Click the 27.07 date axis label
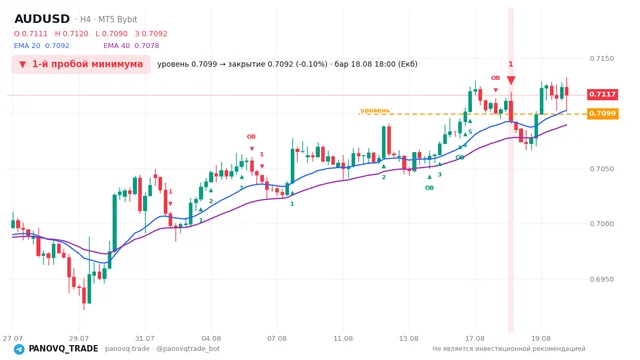Screen dimensions: 640x360 [13, 338]
